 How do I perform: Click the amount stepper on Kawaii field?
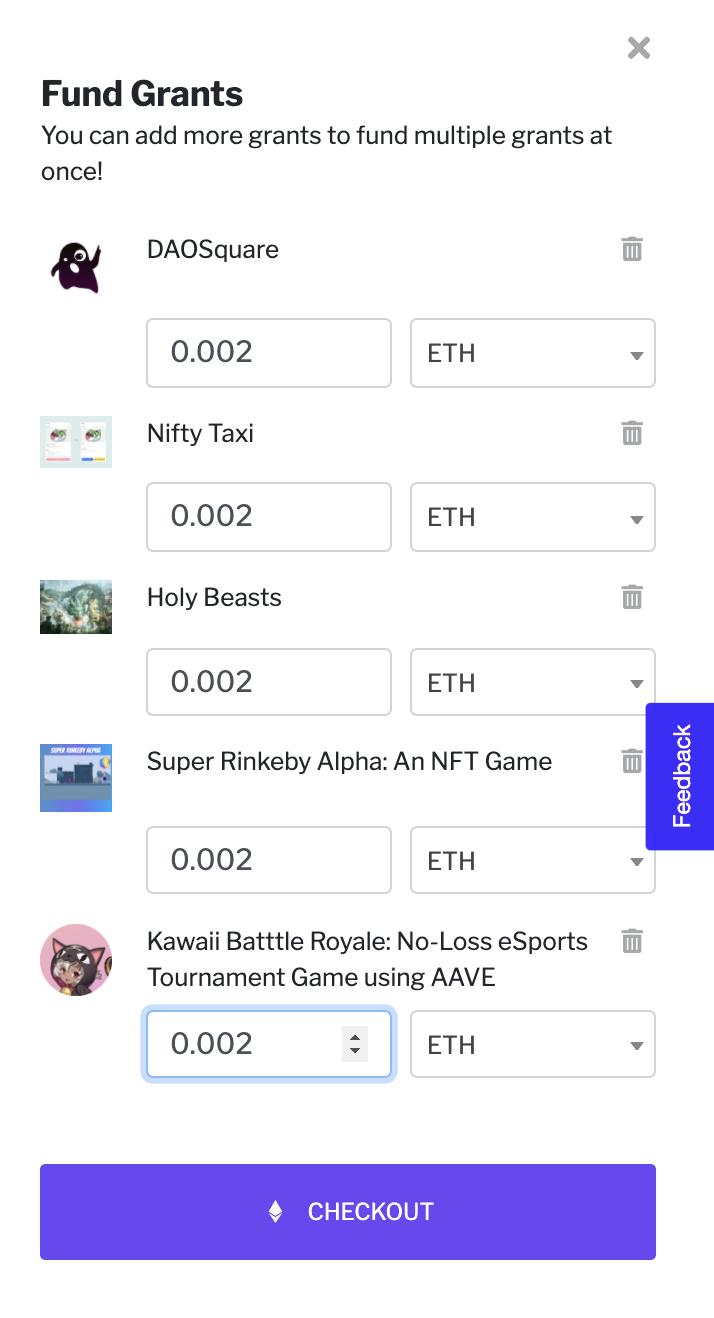point(354,1044)
